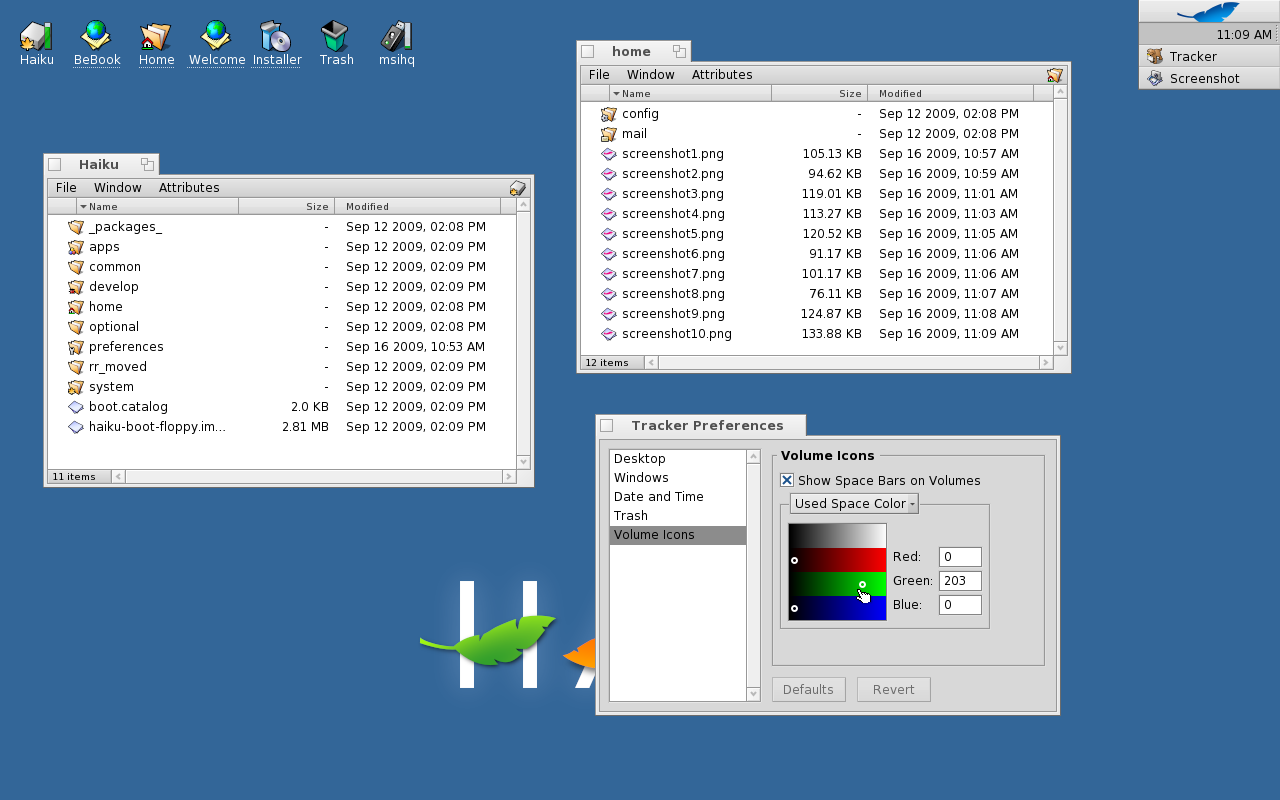Click the volume icon in Haiku window menu bar
This screenshot has width=1280, height=800.
coord(518,188)
